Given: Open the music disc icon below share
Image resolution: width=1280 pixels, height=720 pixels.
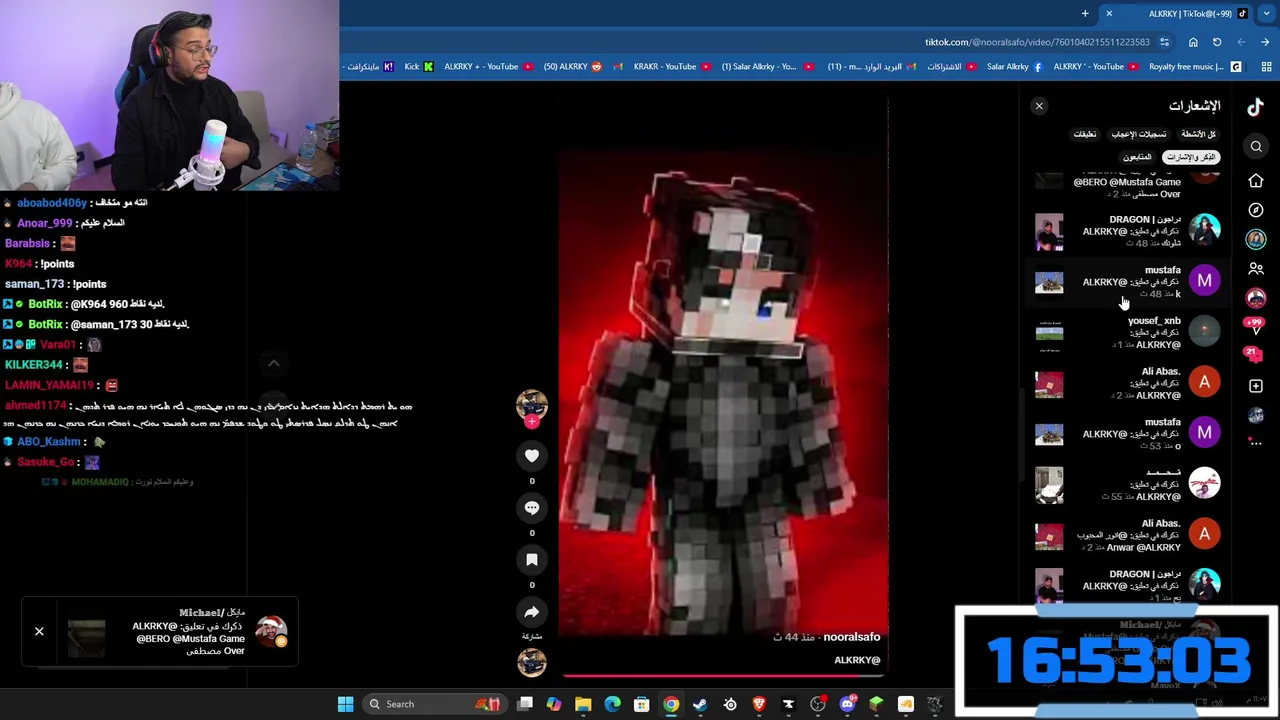Looking at the screenshot, I should pyautogui.click(x=532, y=662).
